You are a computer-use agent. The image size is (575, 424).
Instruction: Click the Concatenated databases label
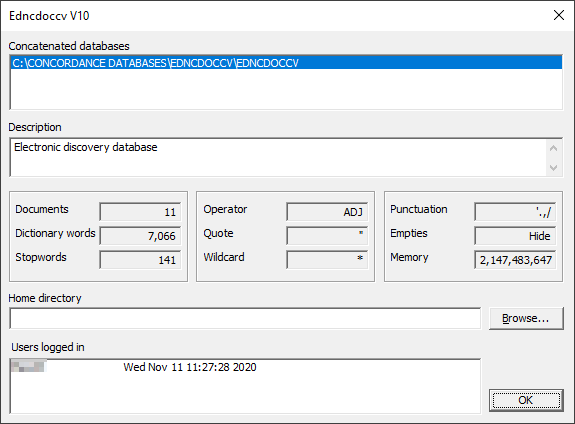point(69,46)
